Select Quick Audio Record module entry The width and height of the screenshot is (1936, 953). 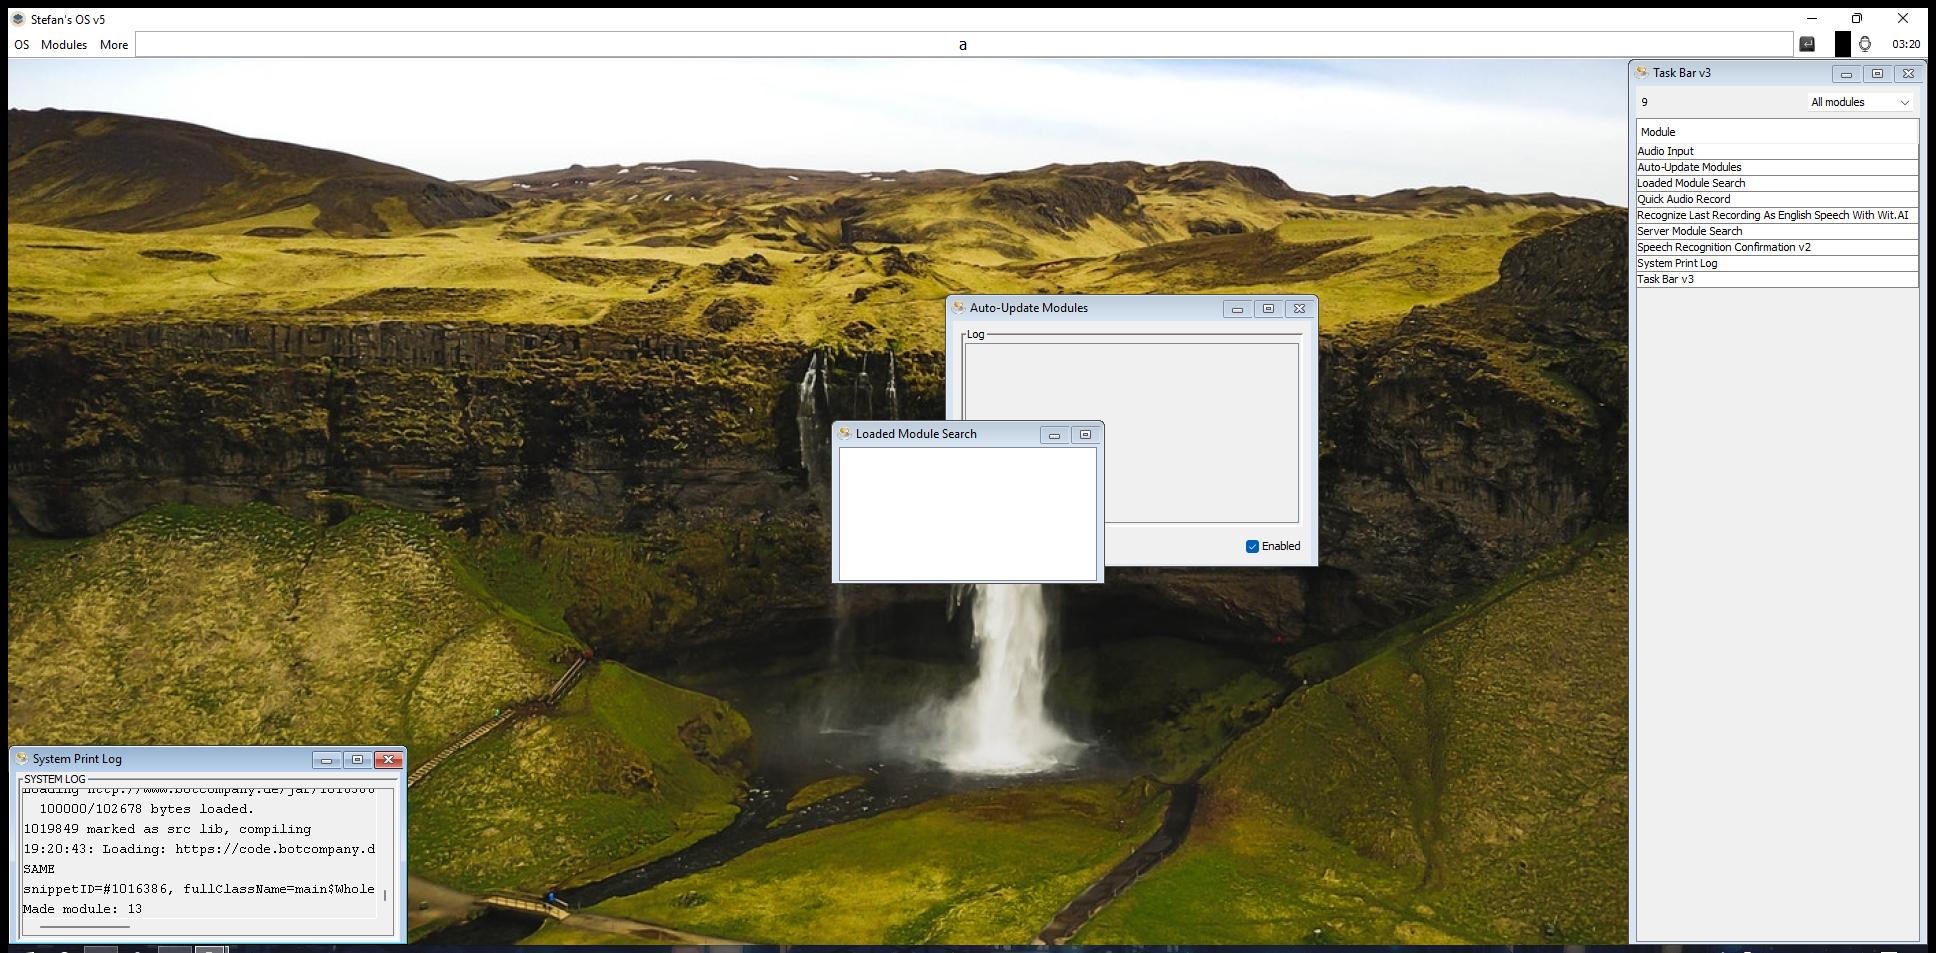pyautogui.click(x=1683, y=199)
